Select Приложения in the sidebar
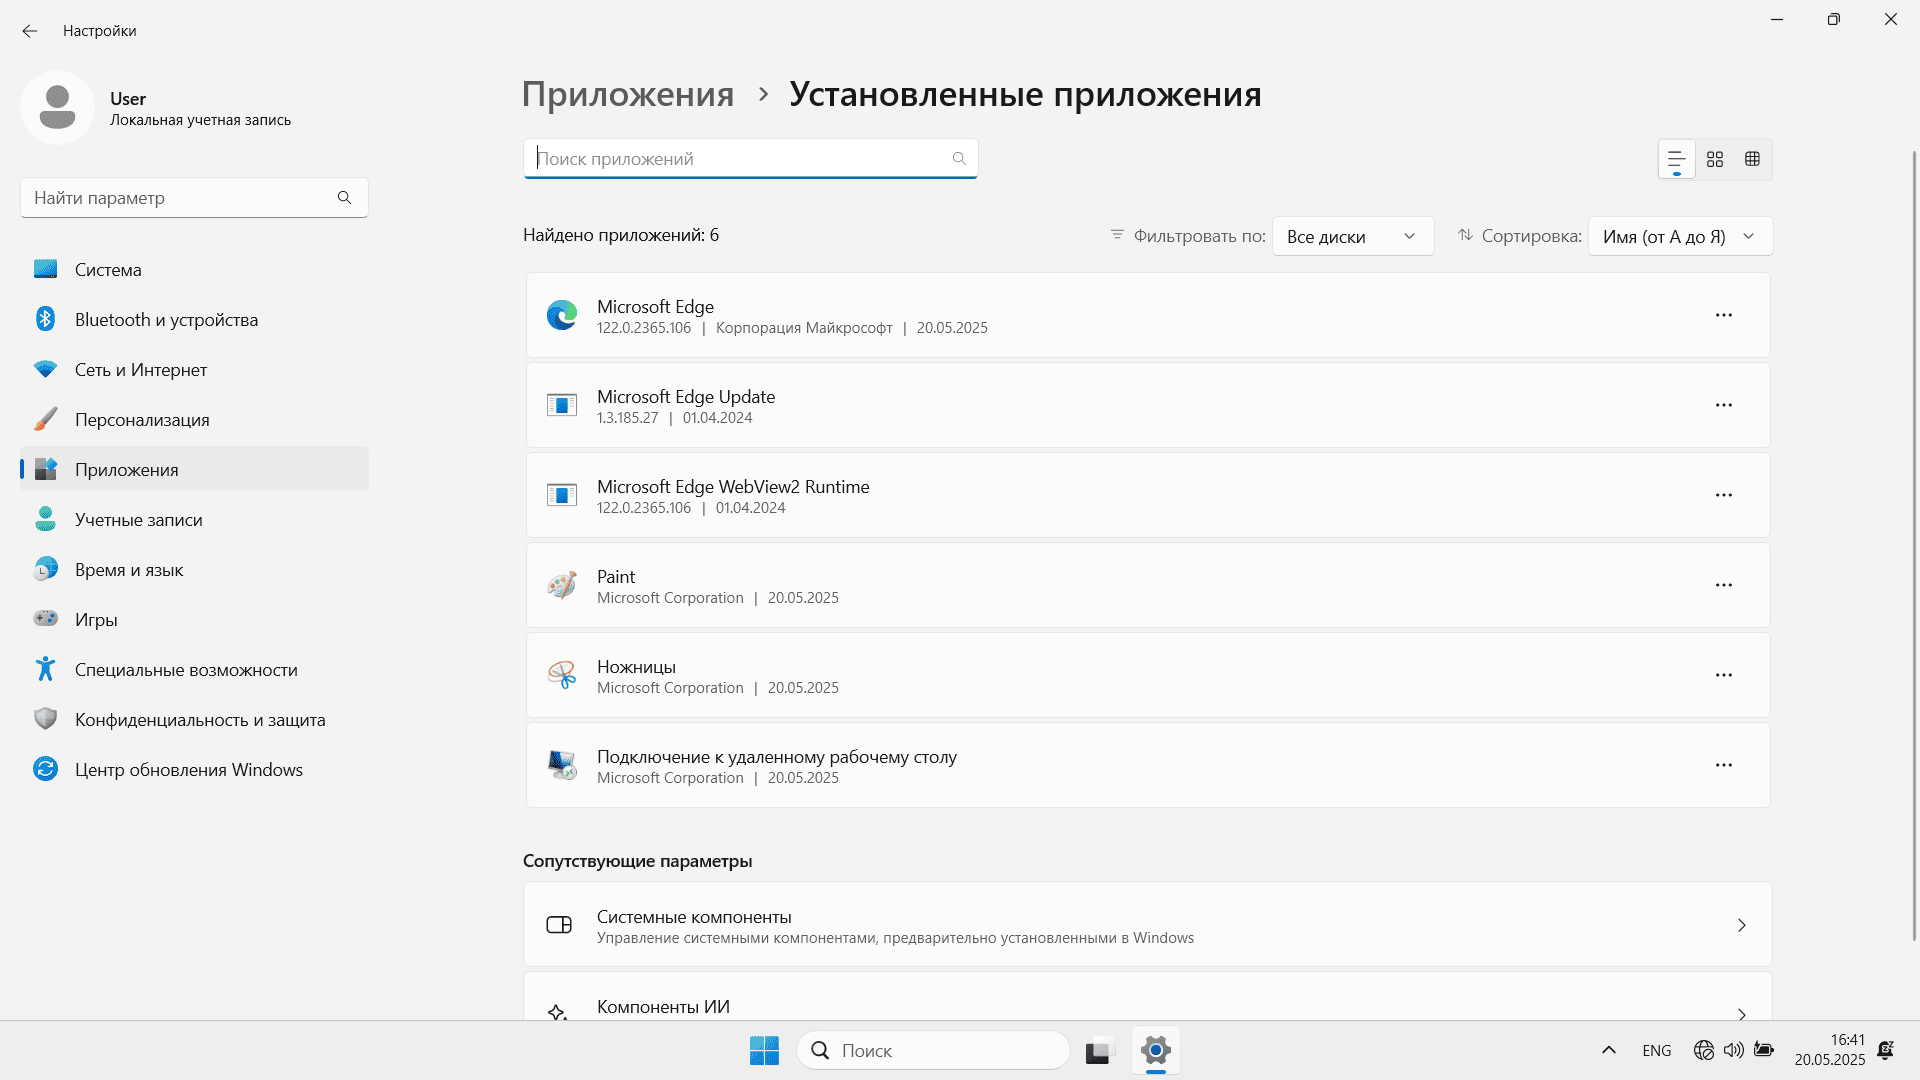The height and width of the screenshot is (1080, 1920). point(194,469)
